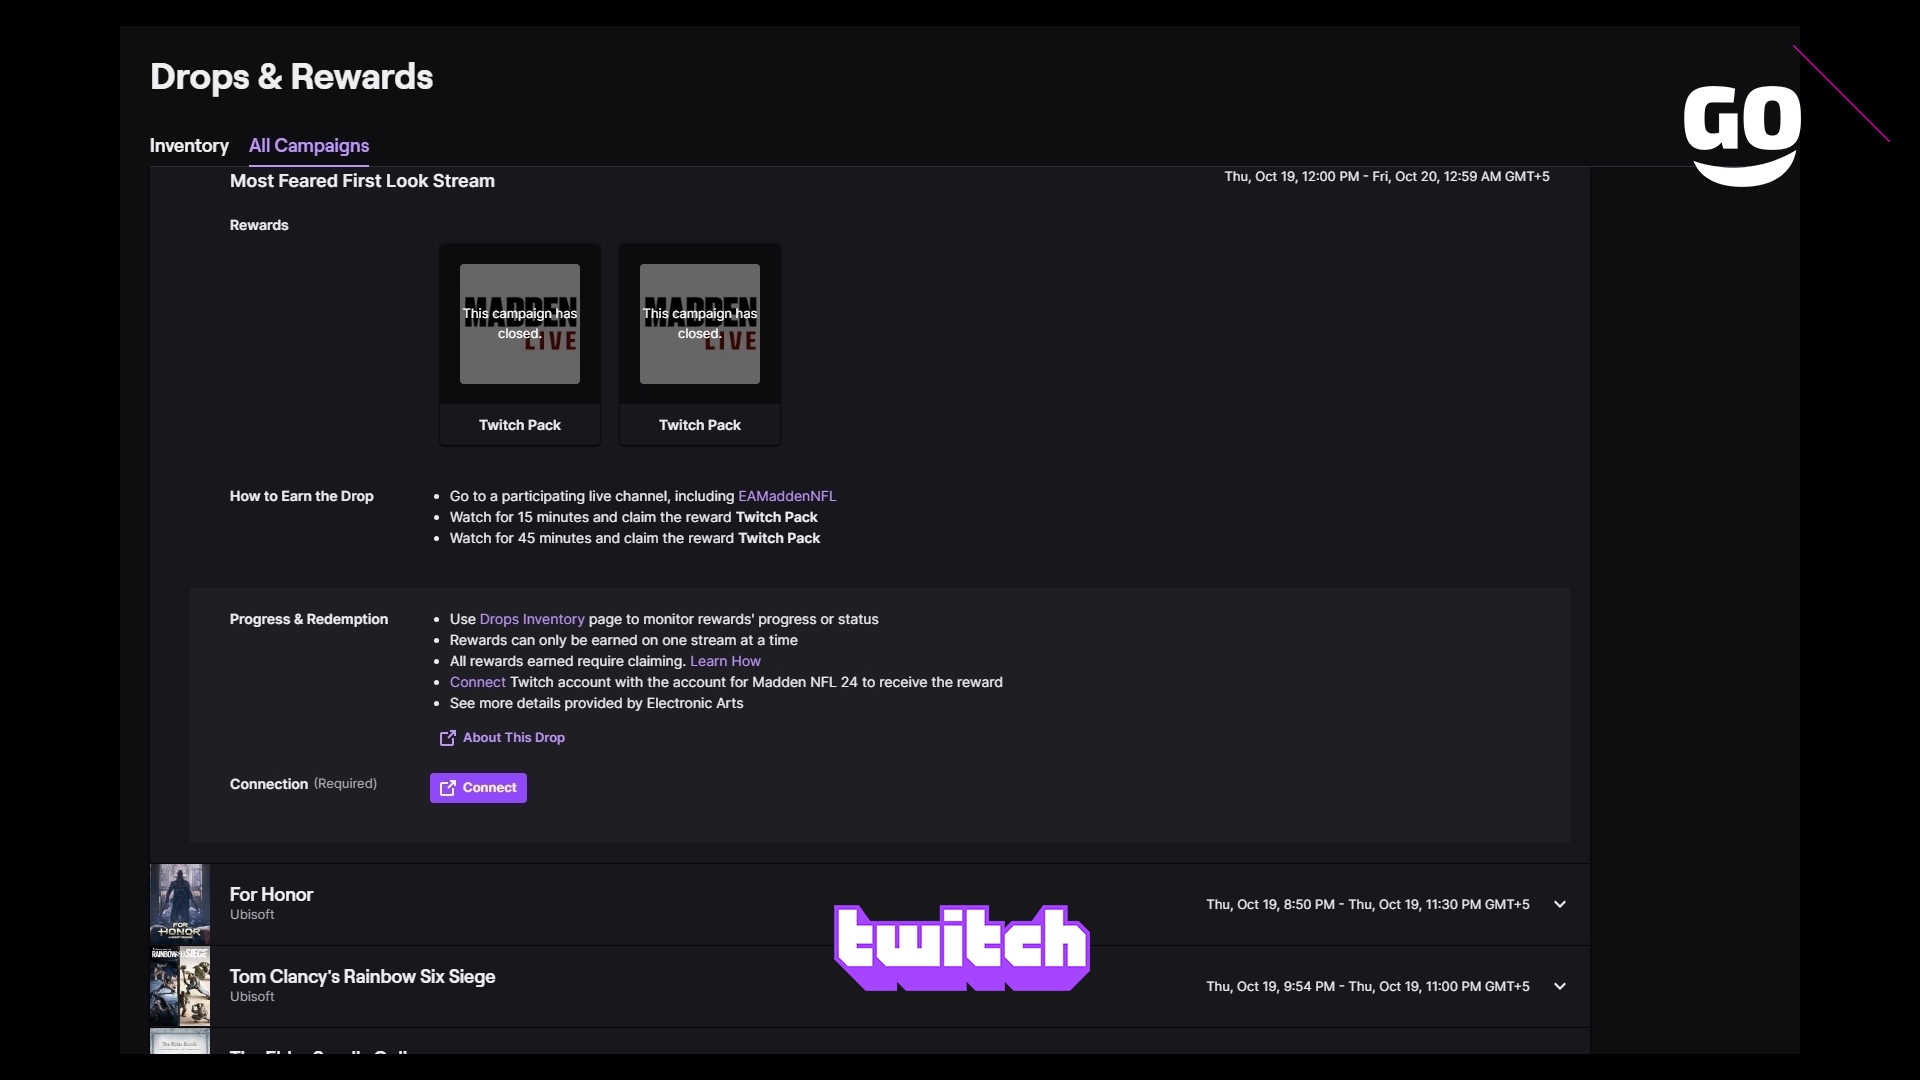Select the All Campaigns tab

309,145
